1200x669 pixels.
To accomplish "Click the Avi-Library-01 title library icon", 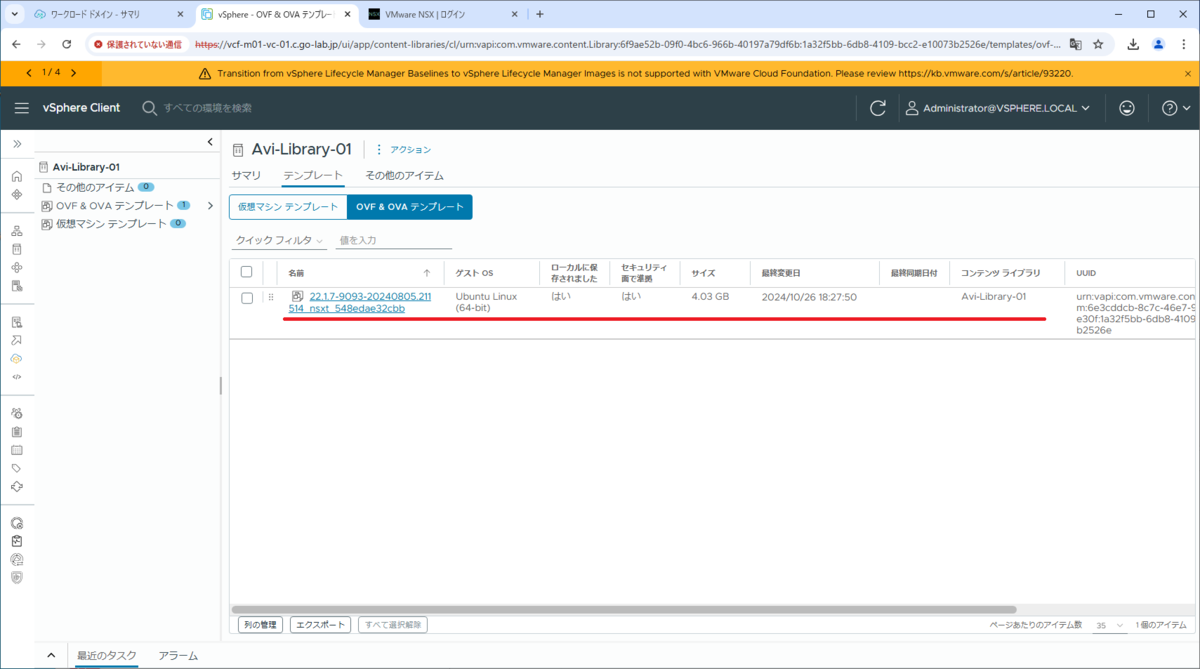I will tap(238, 150).
